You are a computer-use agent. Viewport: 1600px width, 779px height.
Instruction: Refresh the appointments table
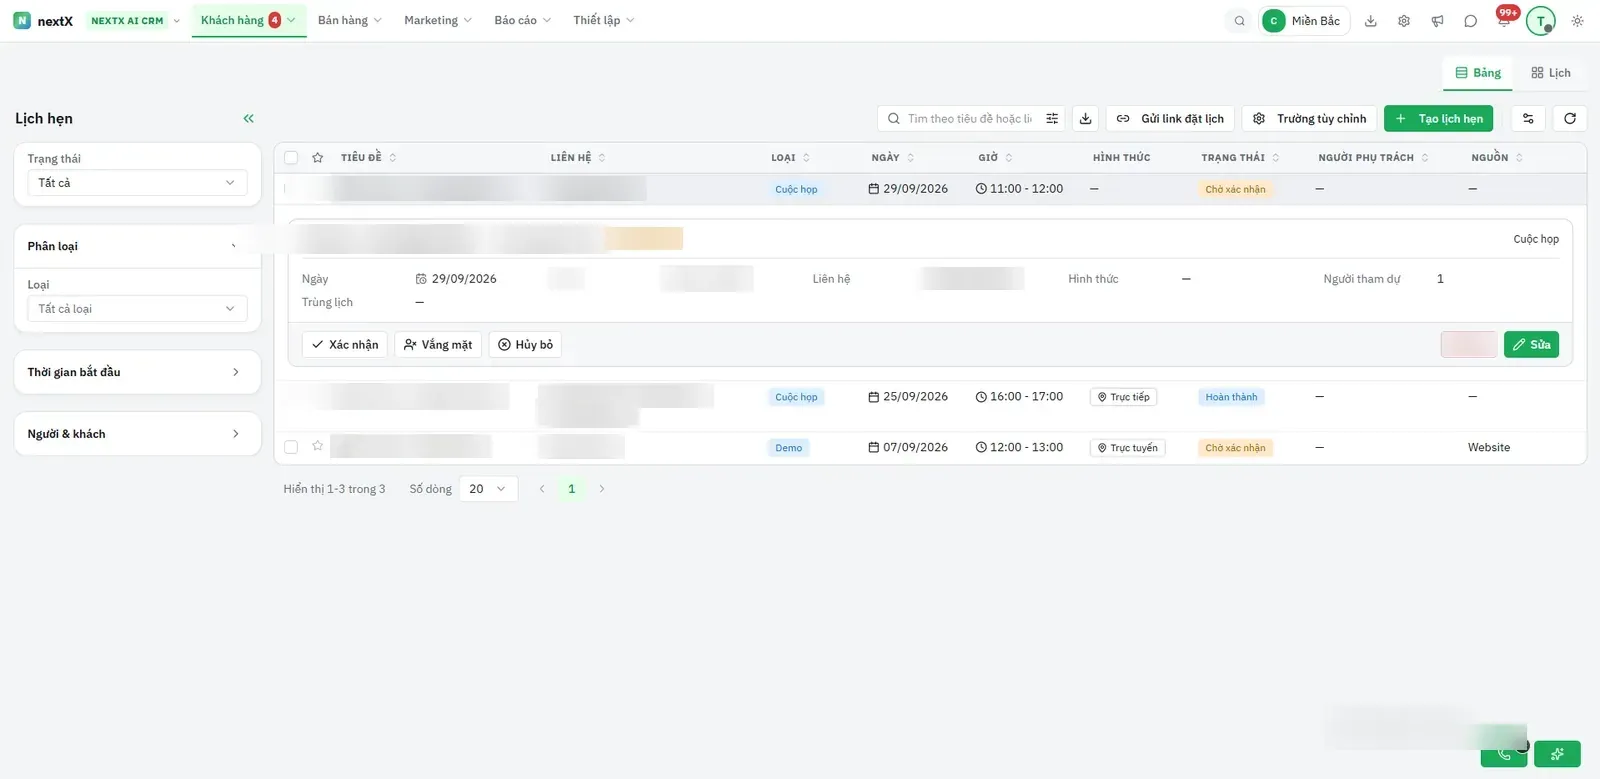(x=1570, y=118)
